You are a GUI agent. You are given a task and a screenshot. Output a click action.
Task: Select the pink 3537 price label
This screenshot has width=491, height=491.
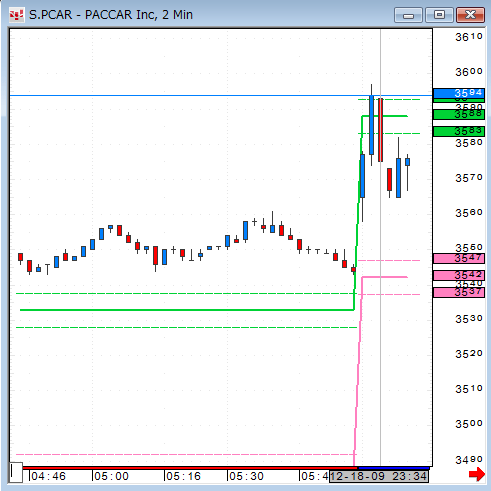click(x=459, y=292)
